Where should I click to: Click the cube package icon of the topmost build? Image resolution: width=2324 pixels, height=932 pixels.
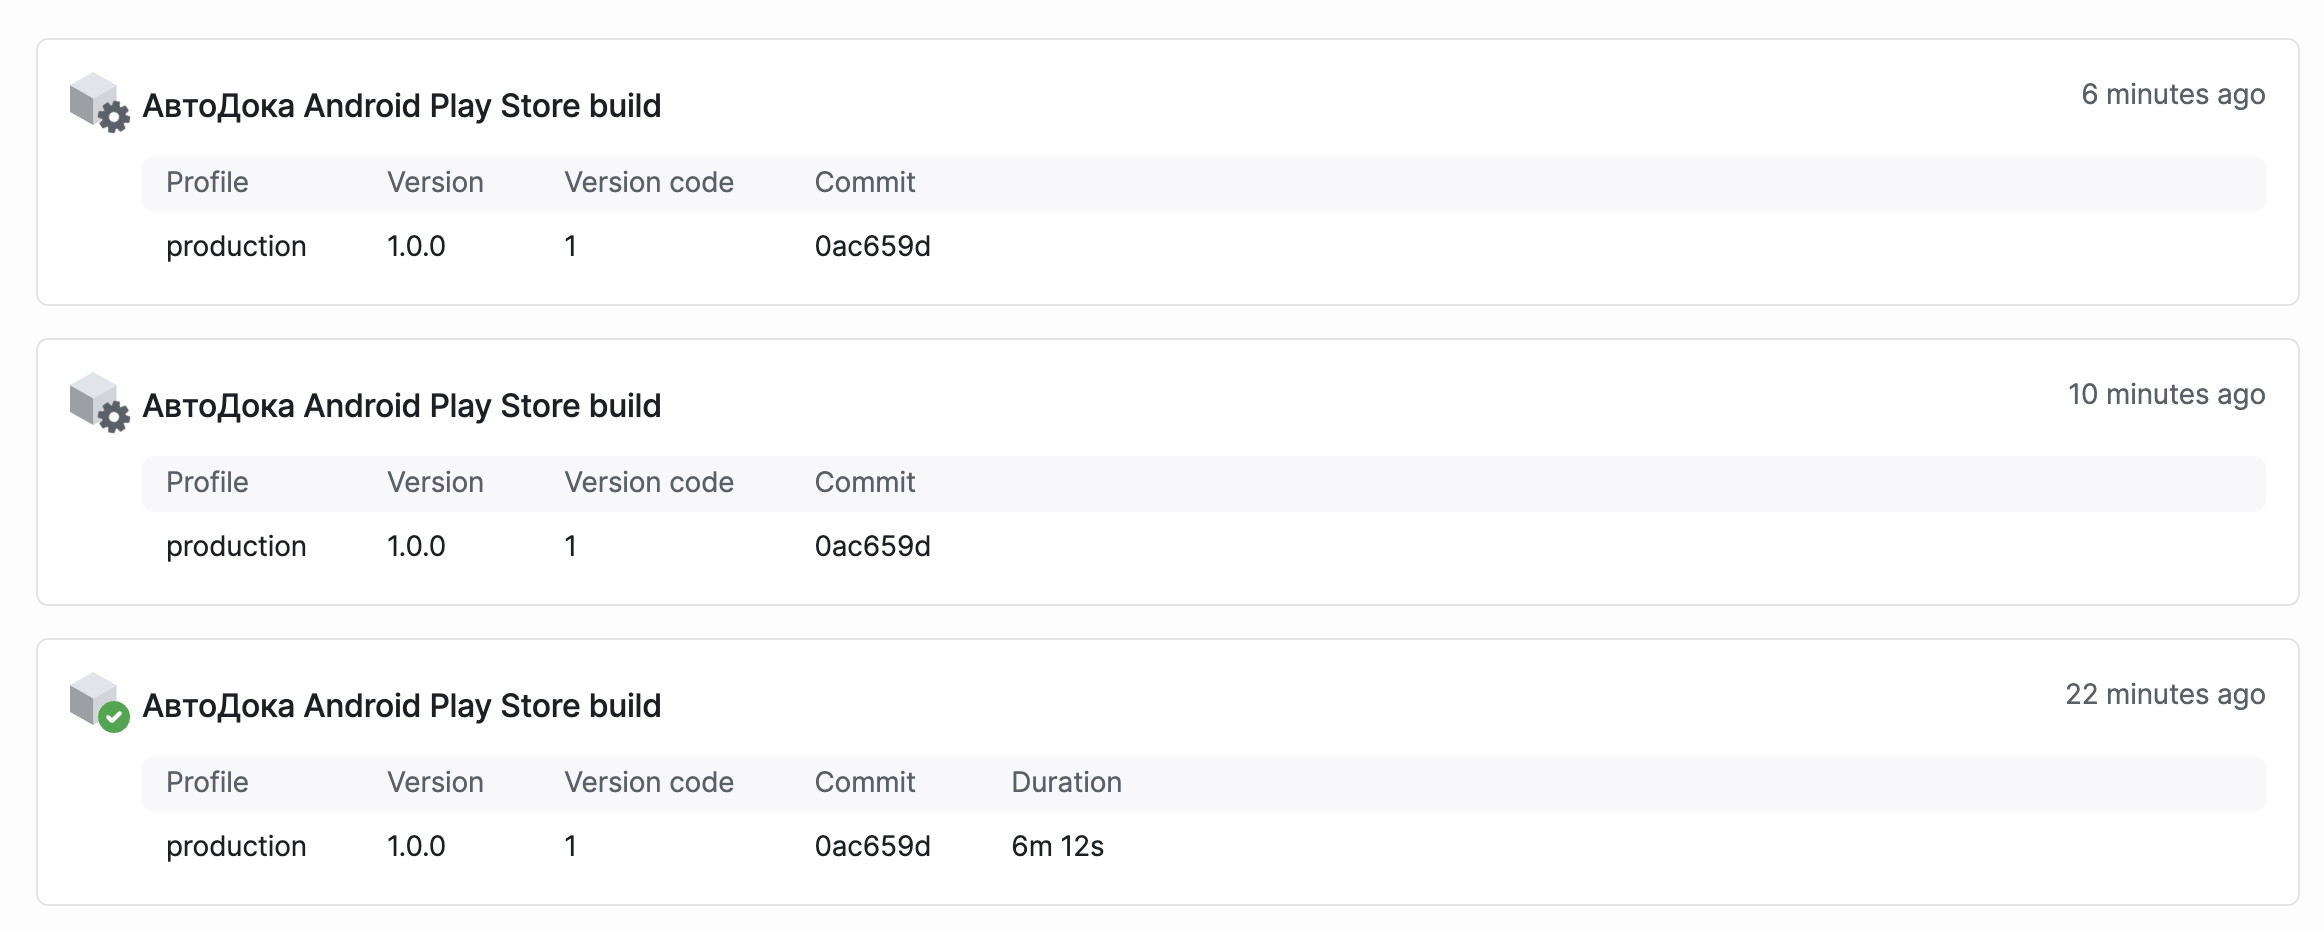[93, 97]
